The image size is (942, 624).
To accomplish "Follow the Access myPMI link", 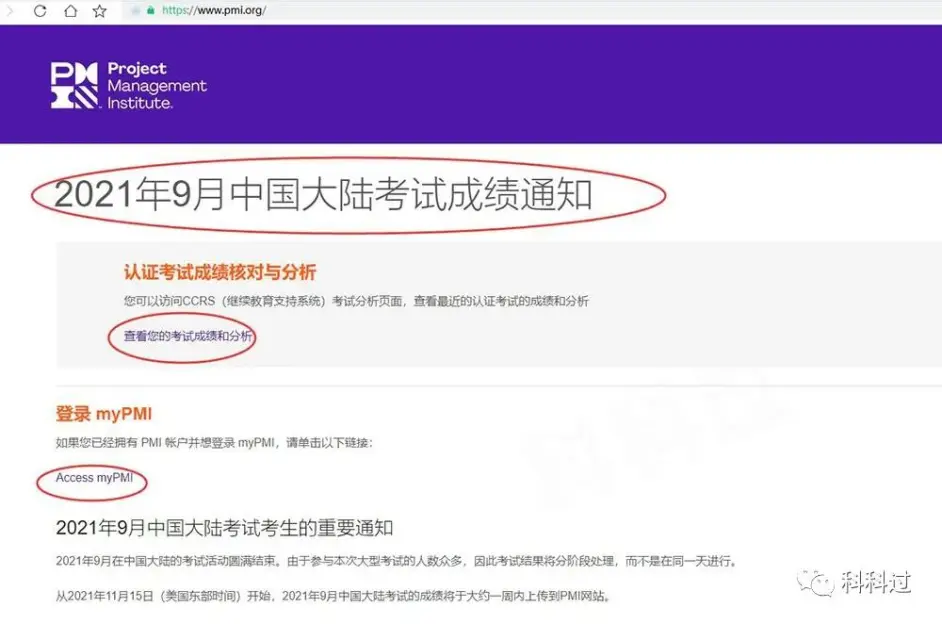I will point(94,478).
